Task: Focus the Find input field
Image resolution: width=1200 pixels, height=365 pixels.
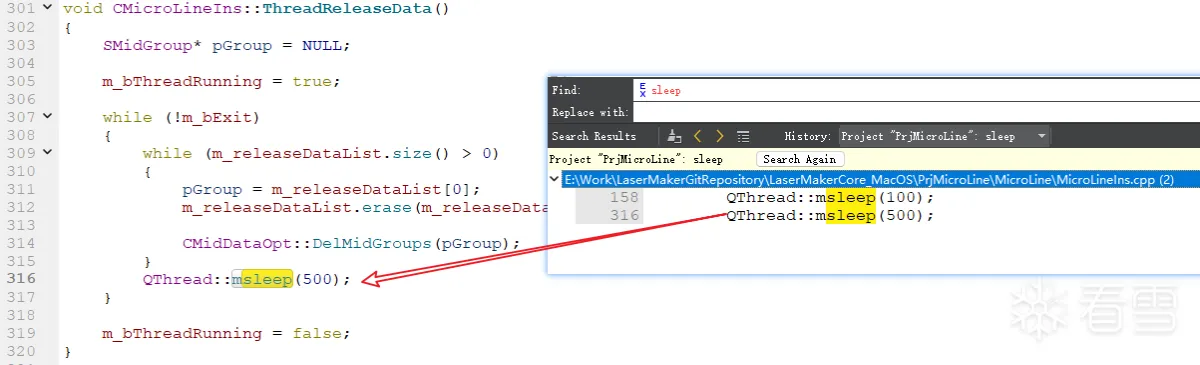Action: [x=915, y=90]
